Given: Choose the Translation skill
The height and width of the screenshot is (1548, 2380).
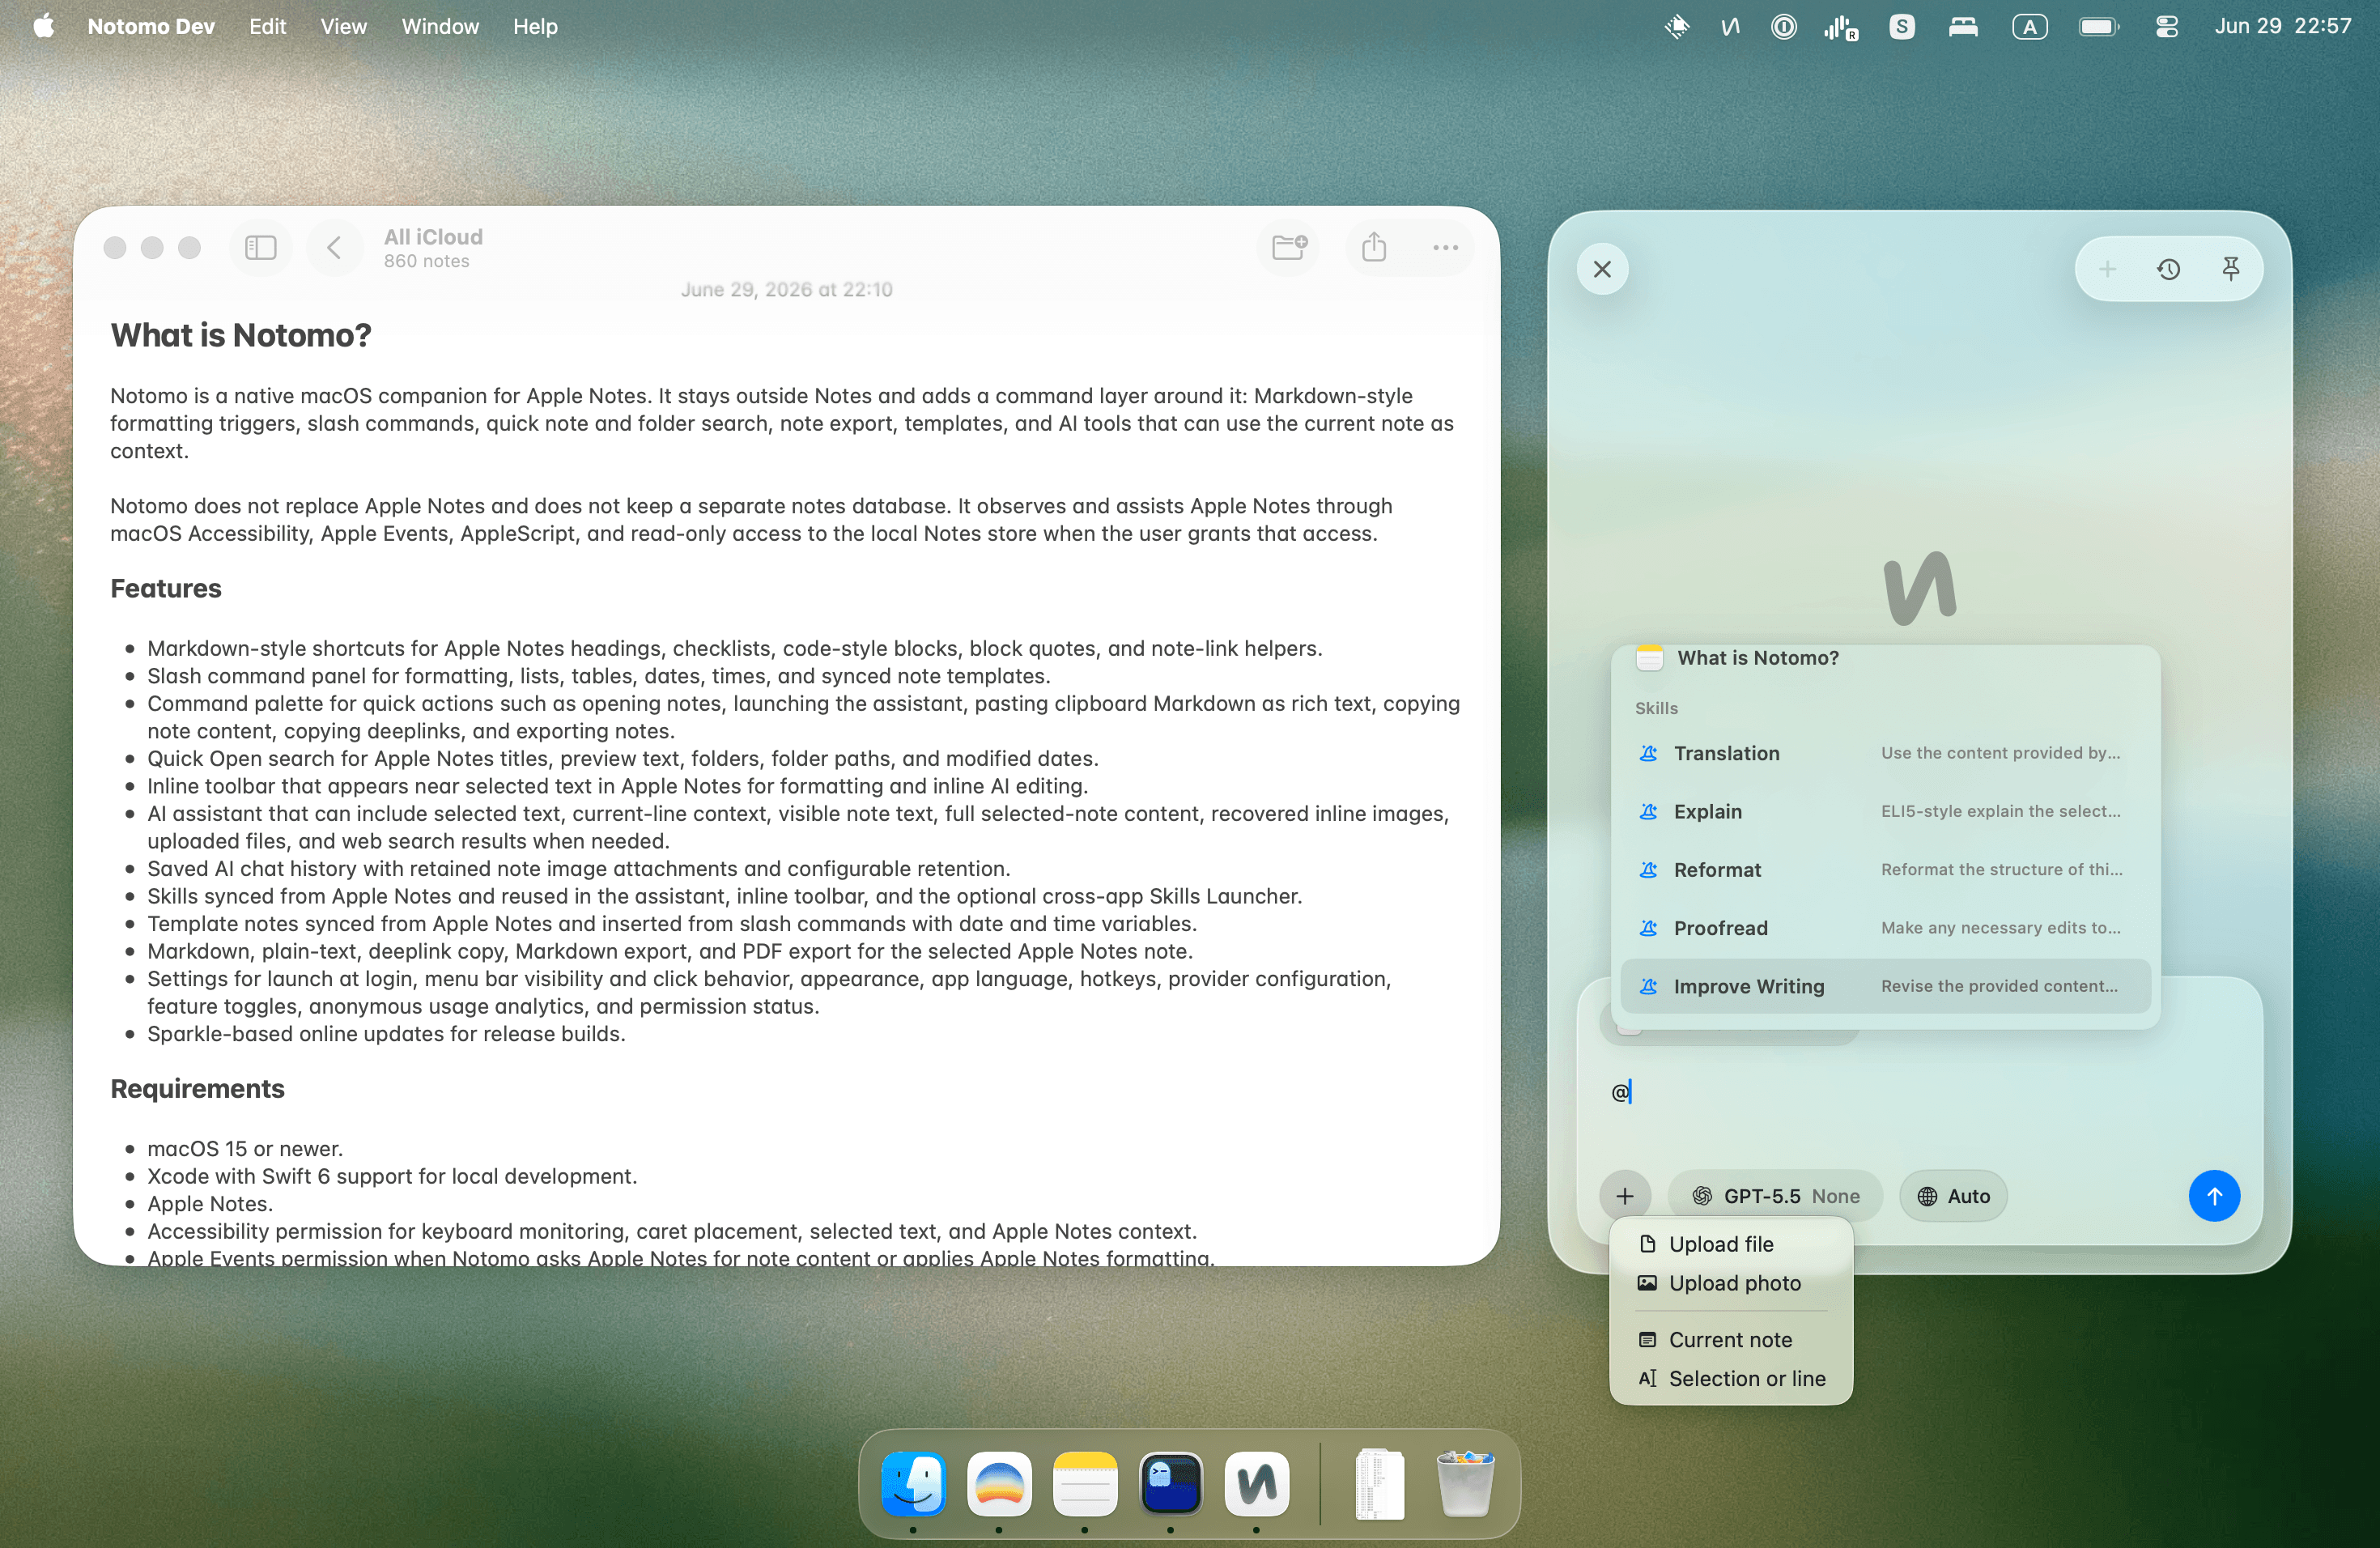Looking at the screenshot, I should (x=1885, y=753).
